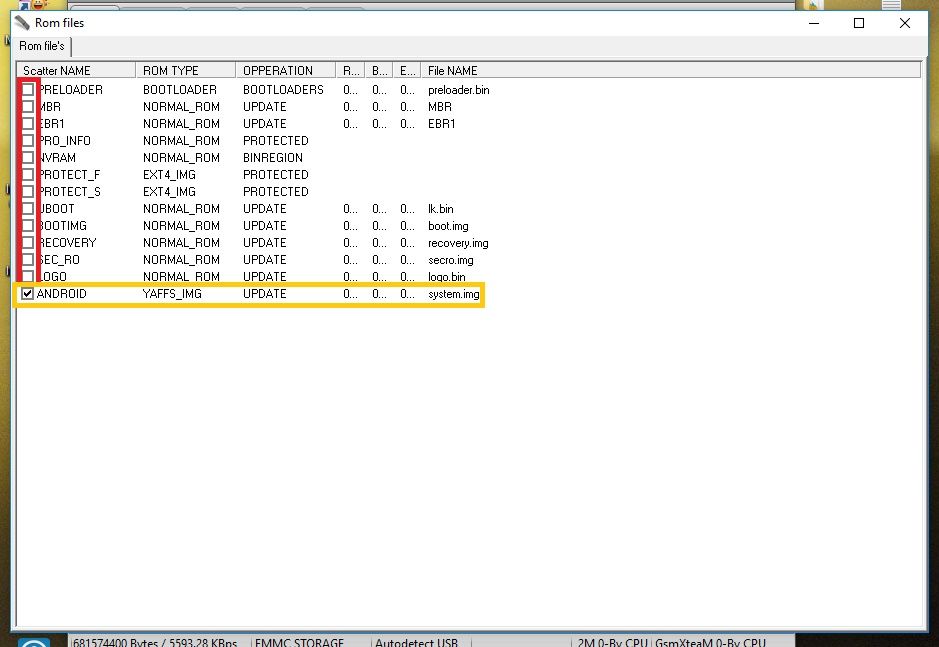The image size is (939, 647).
Task: Uncheck the ANDROID partition checkbox
Action: click(28, 294)
